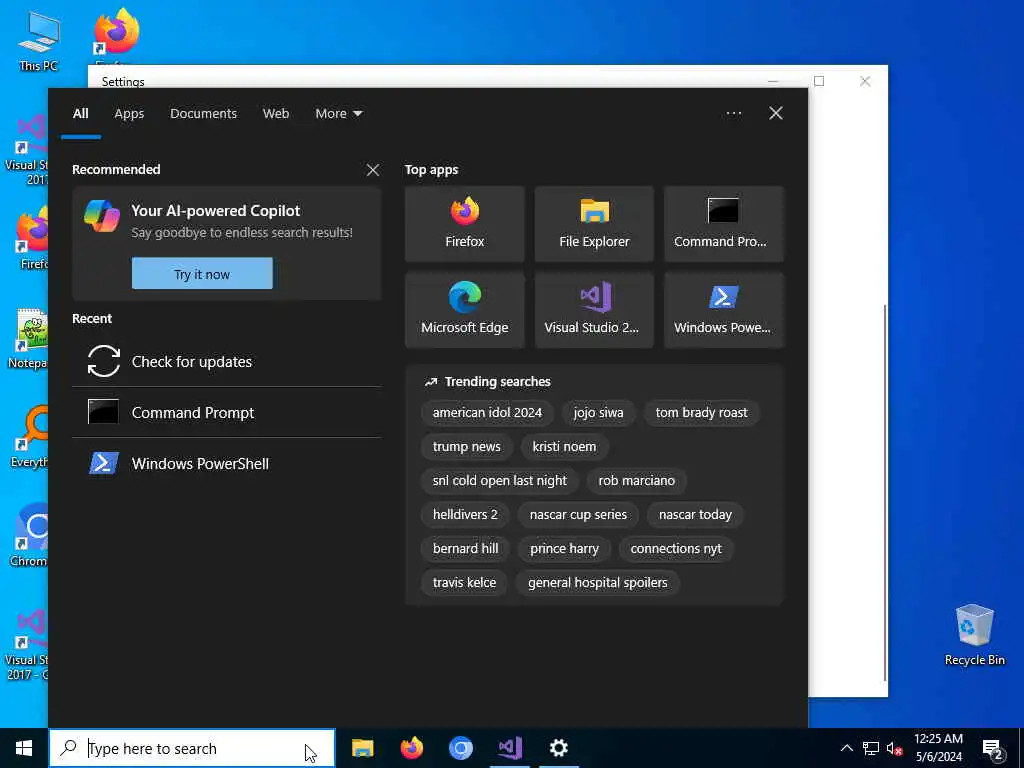Image resolution: width=1024 pixels, height=768 pixels.
Task: Click 'Your AI-powered Copilot' heading
Action: (216, 210)
